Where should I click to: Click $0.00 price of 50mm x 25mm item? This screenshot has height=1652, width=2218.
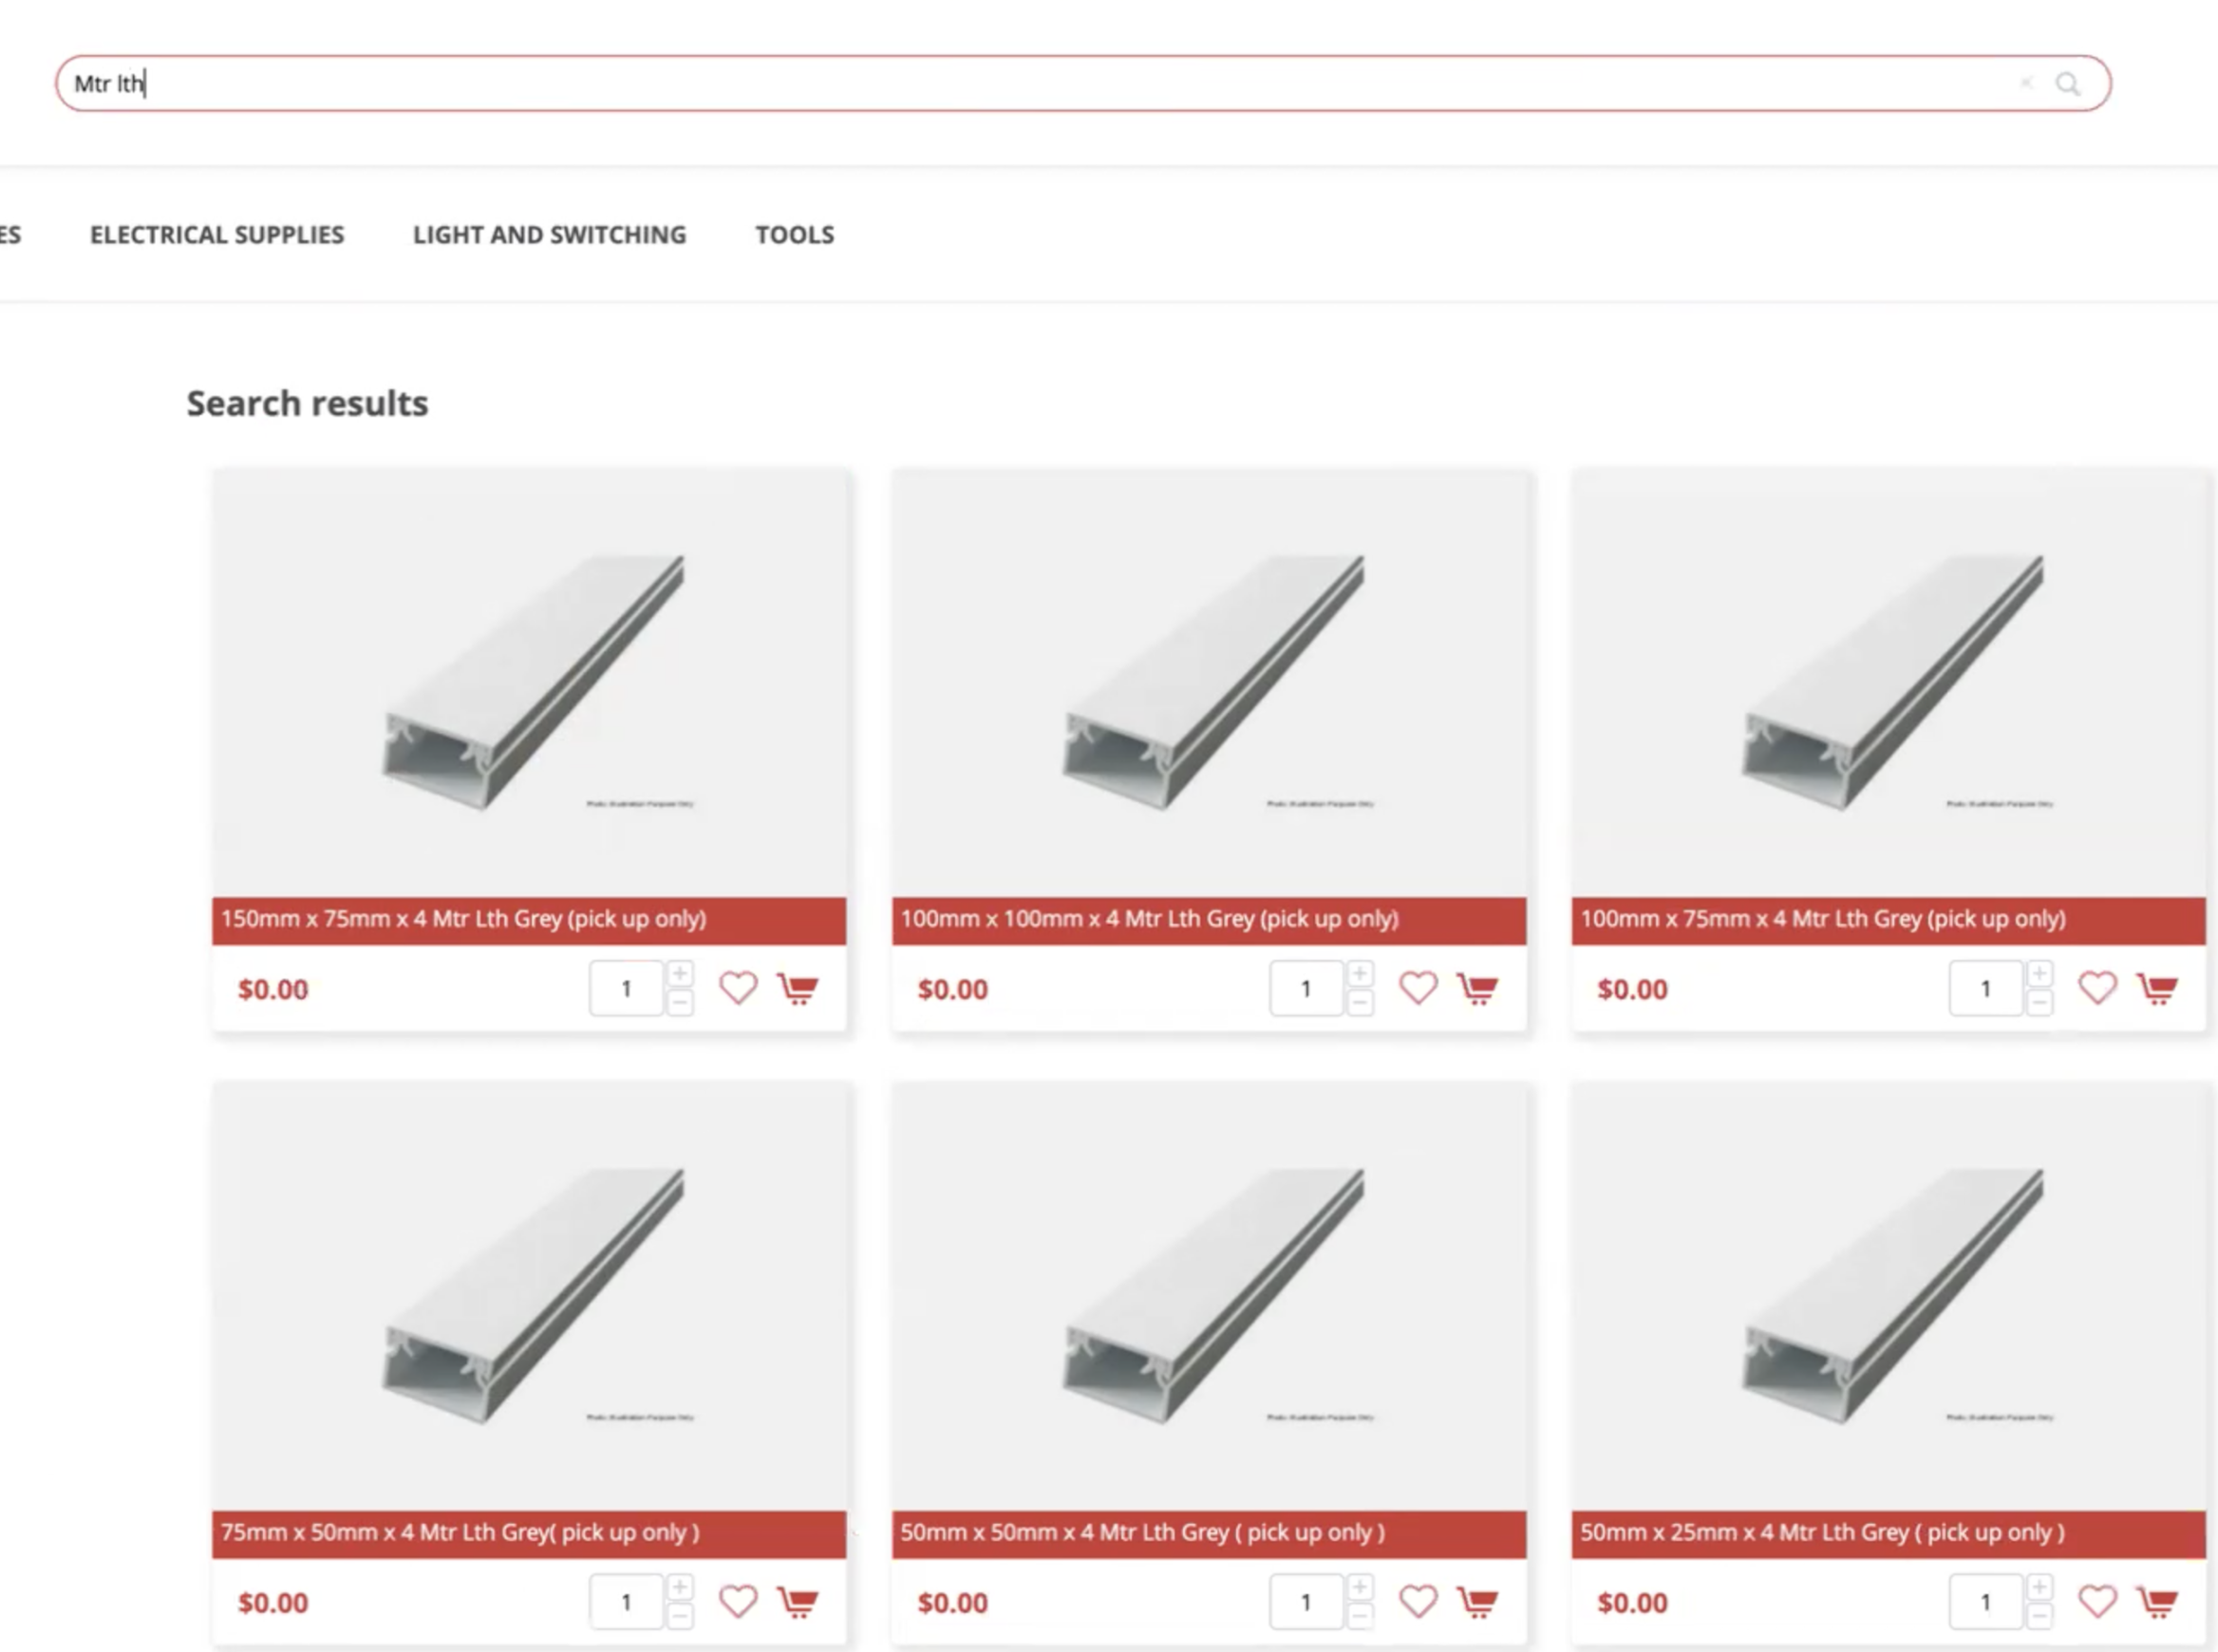click(1633, 1603)
